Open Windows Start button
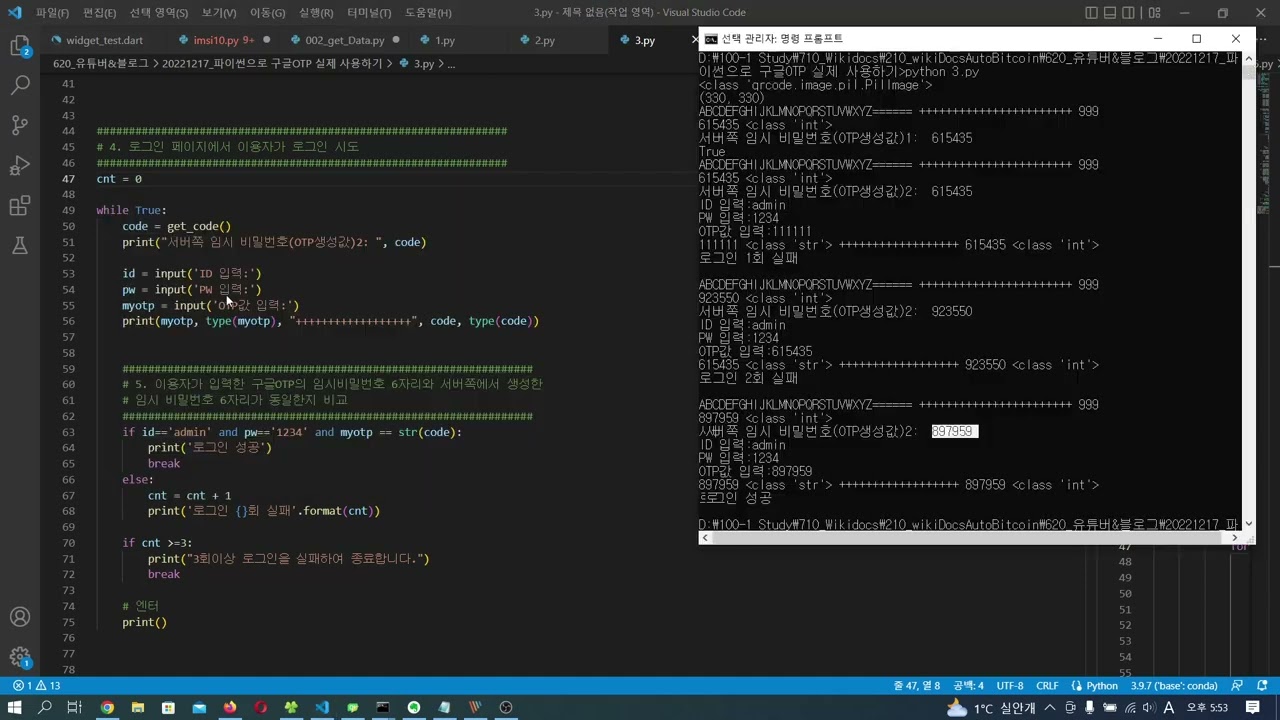 pos(14,708)
